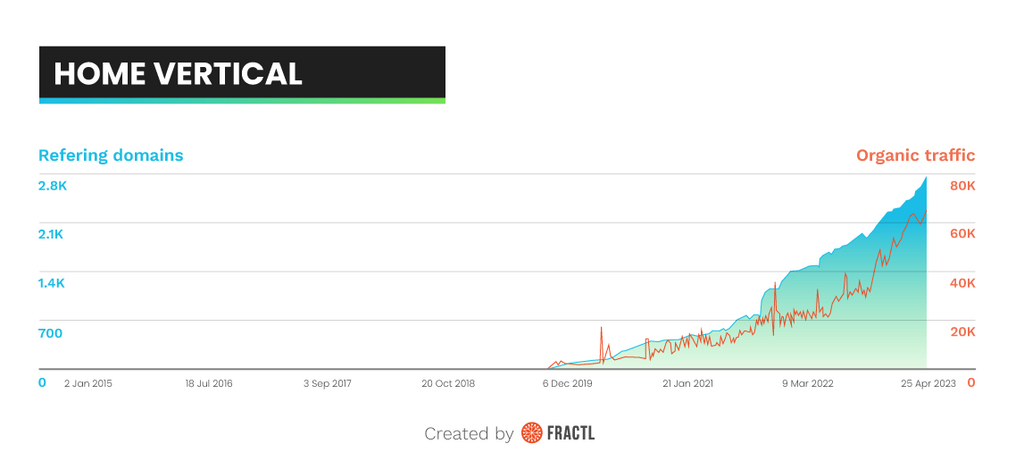Click the orange traffic spike near Dec 2019
This screenshot has width=1024, height=469.
(x=601, y=330)
